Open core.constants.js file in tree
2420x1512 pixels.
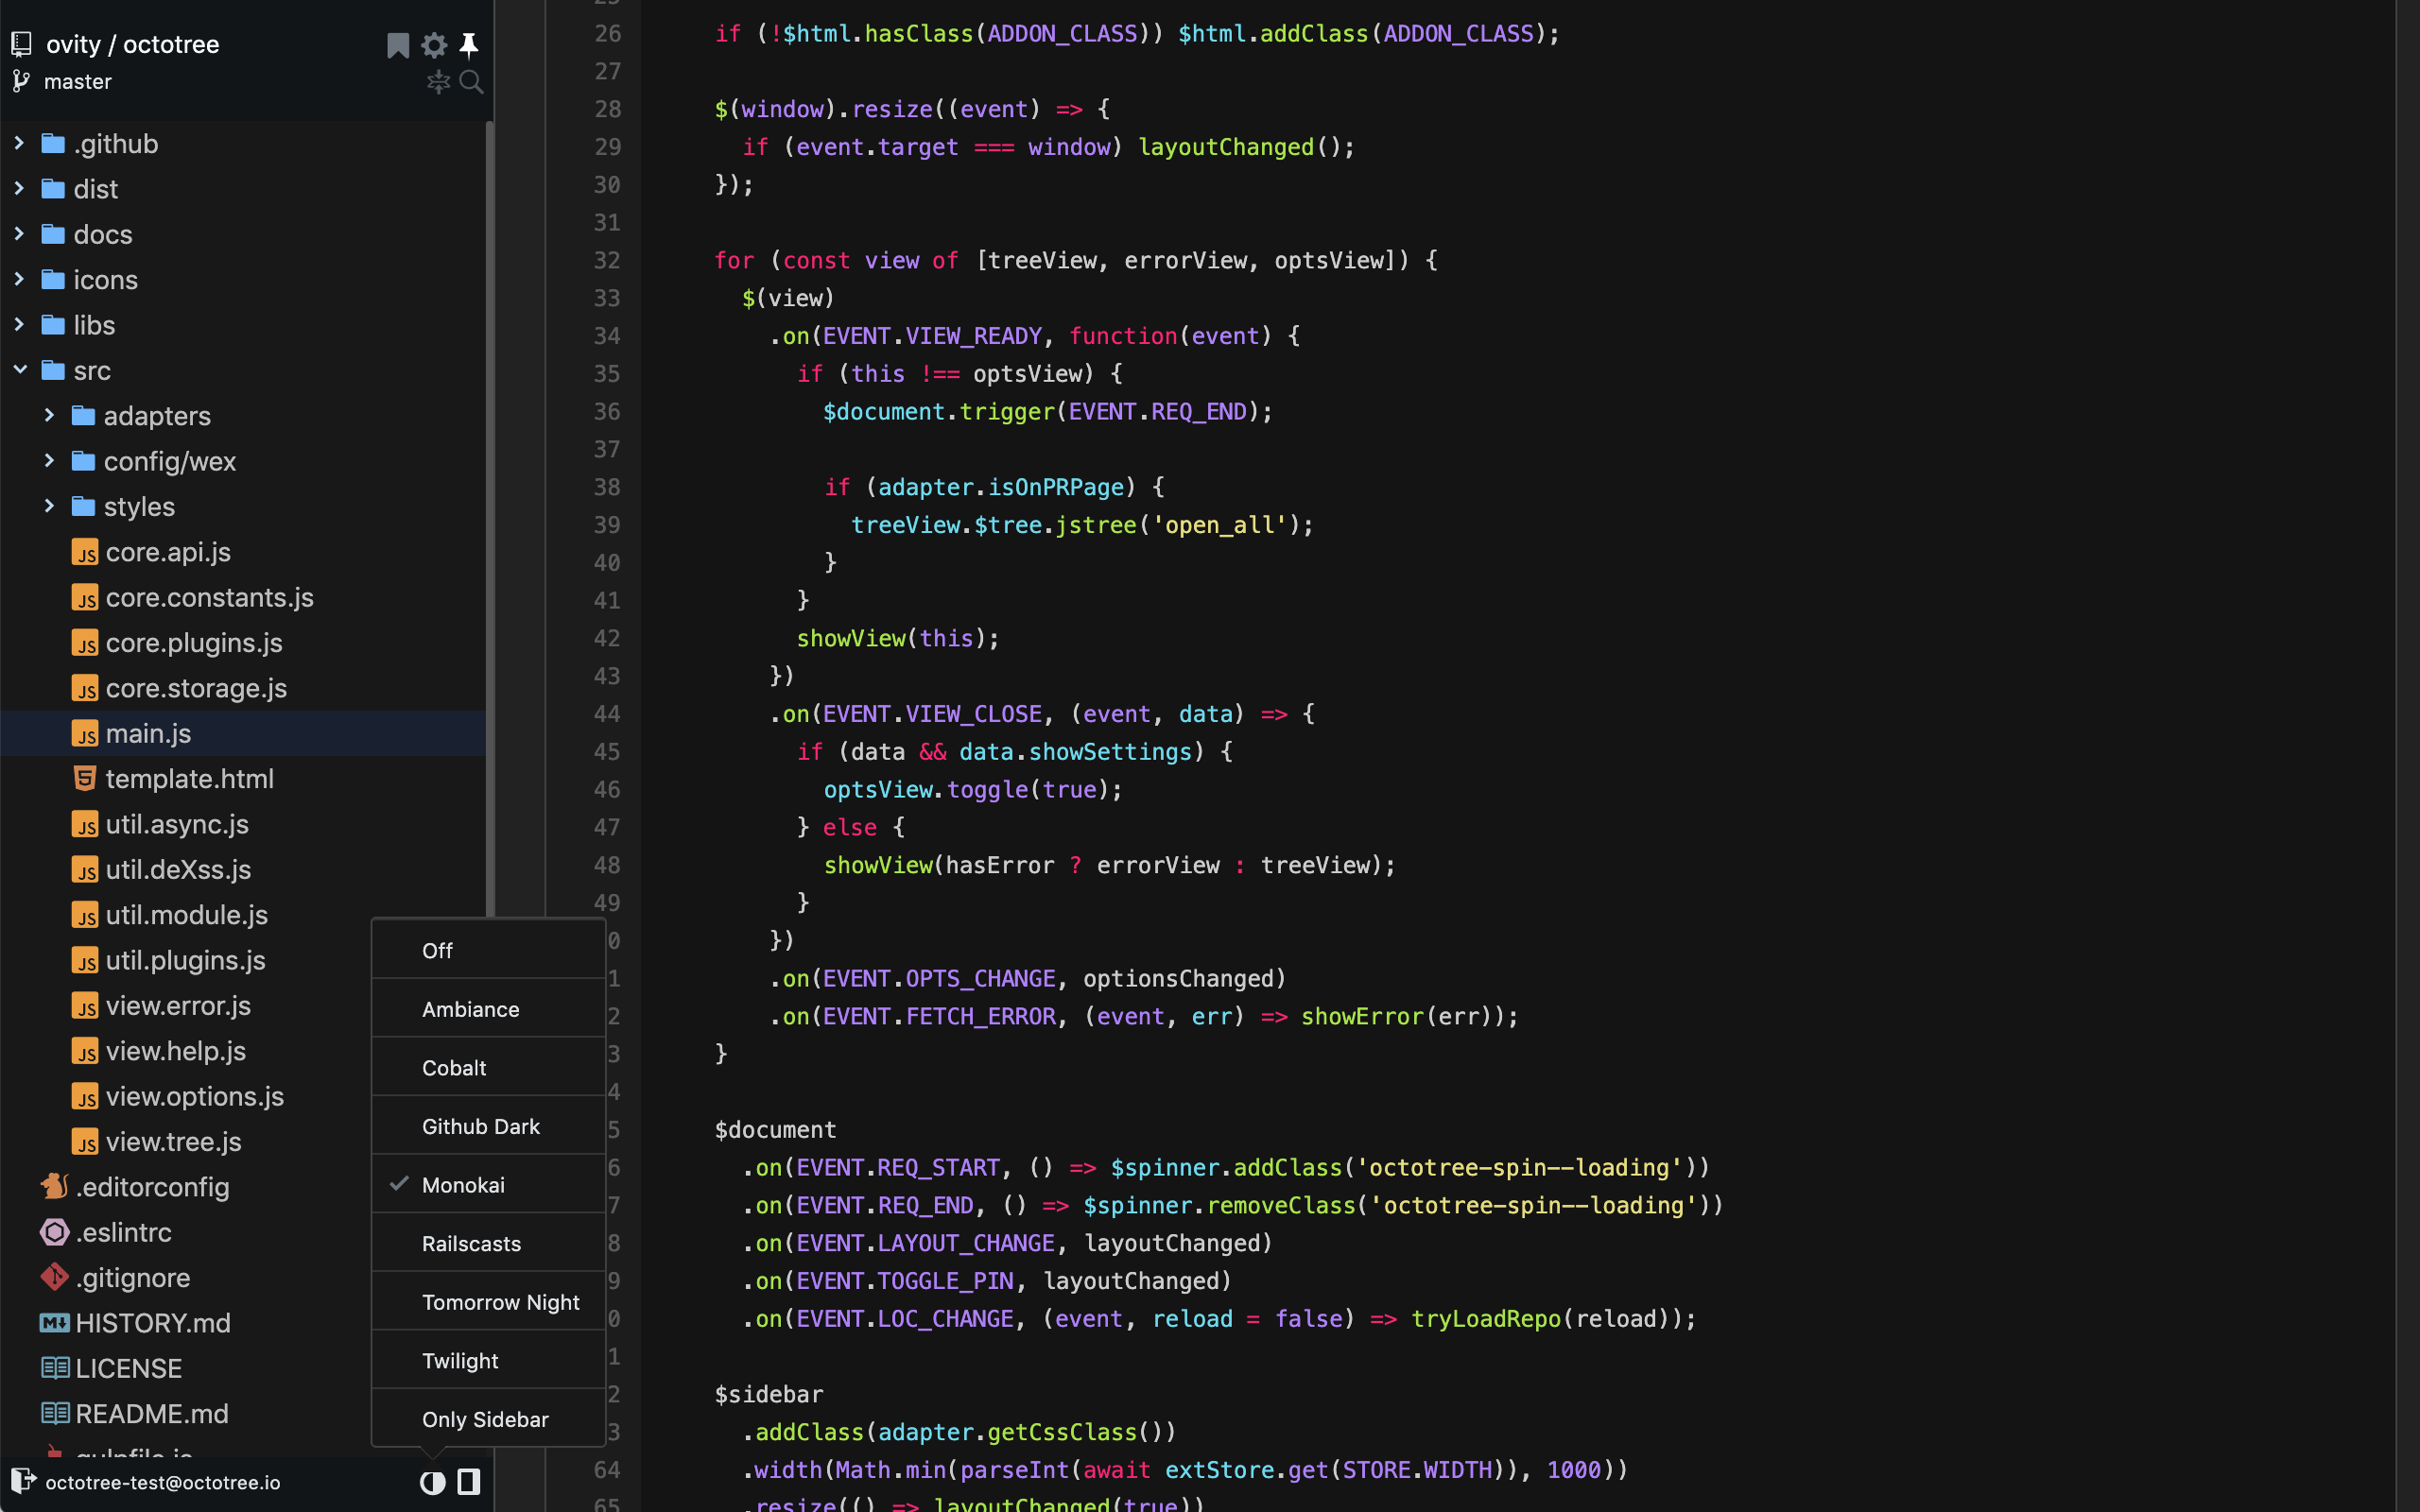click(209, 597)
